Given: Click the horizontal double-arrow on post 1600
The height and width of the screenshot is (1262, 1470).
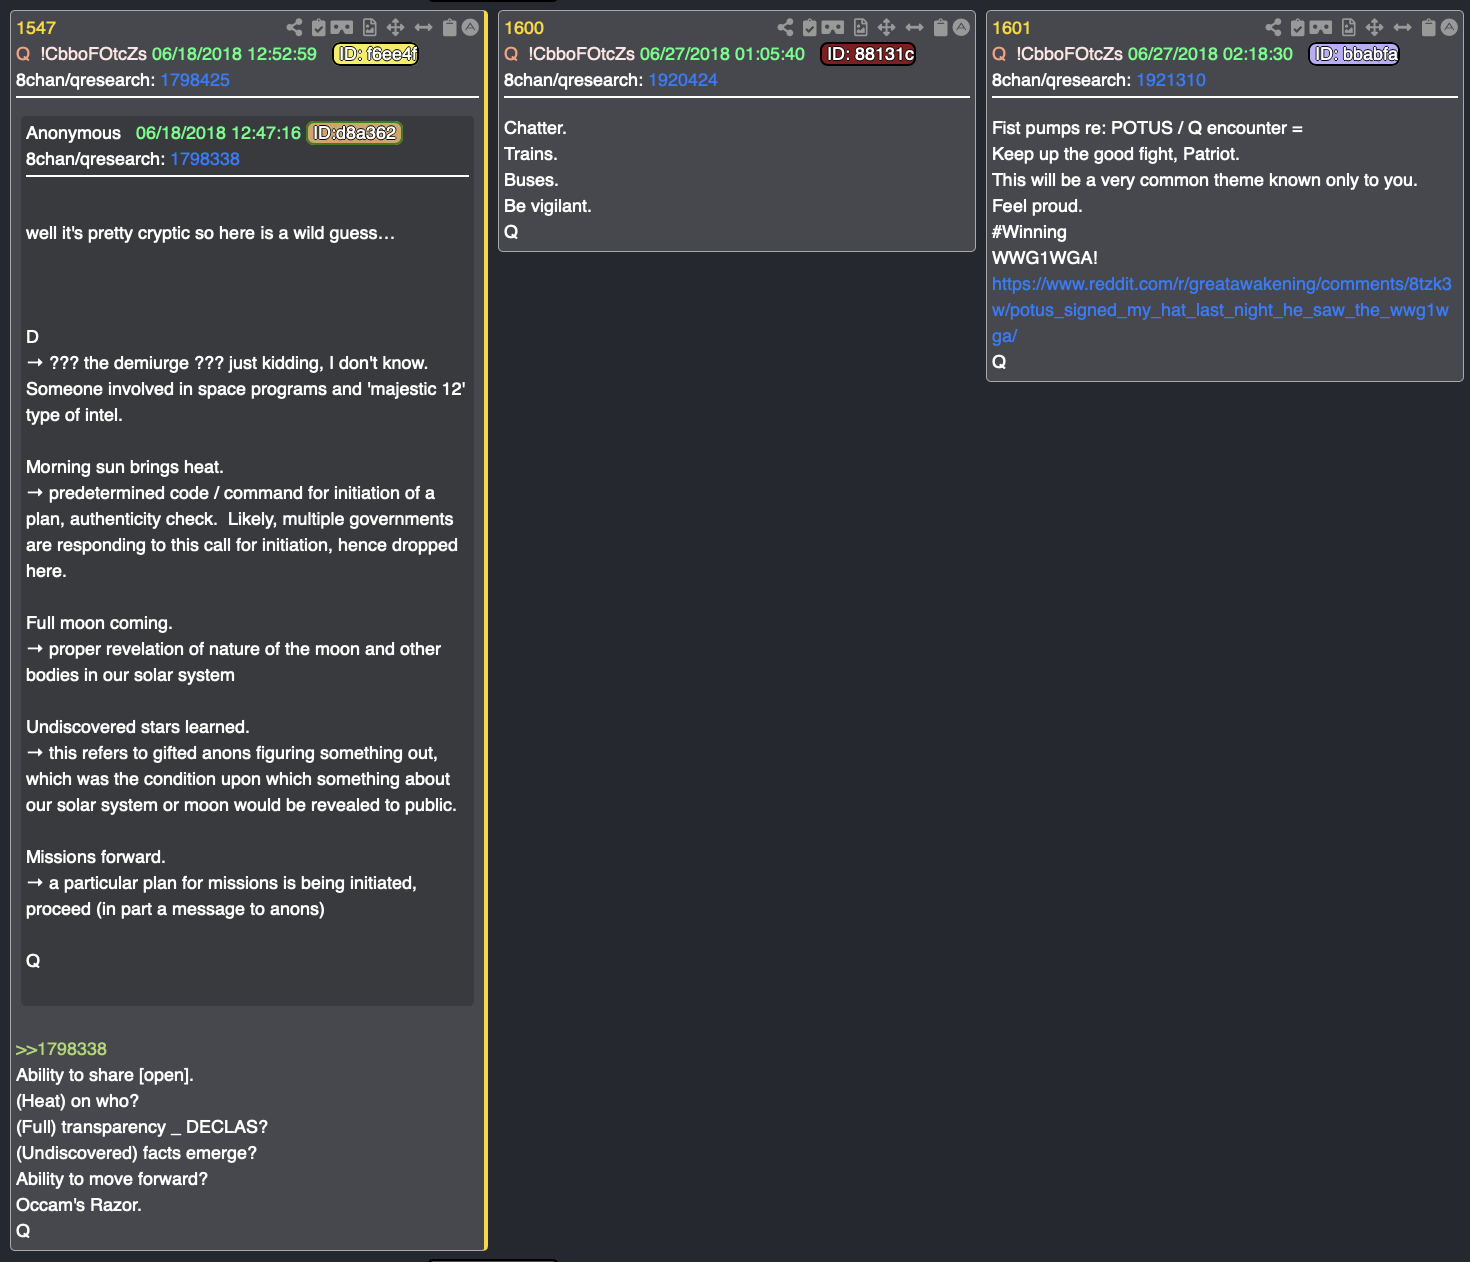Looking at the screenshot, I should click(x=915, y=28).
